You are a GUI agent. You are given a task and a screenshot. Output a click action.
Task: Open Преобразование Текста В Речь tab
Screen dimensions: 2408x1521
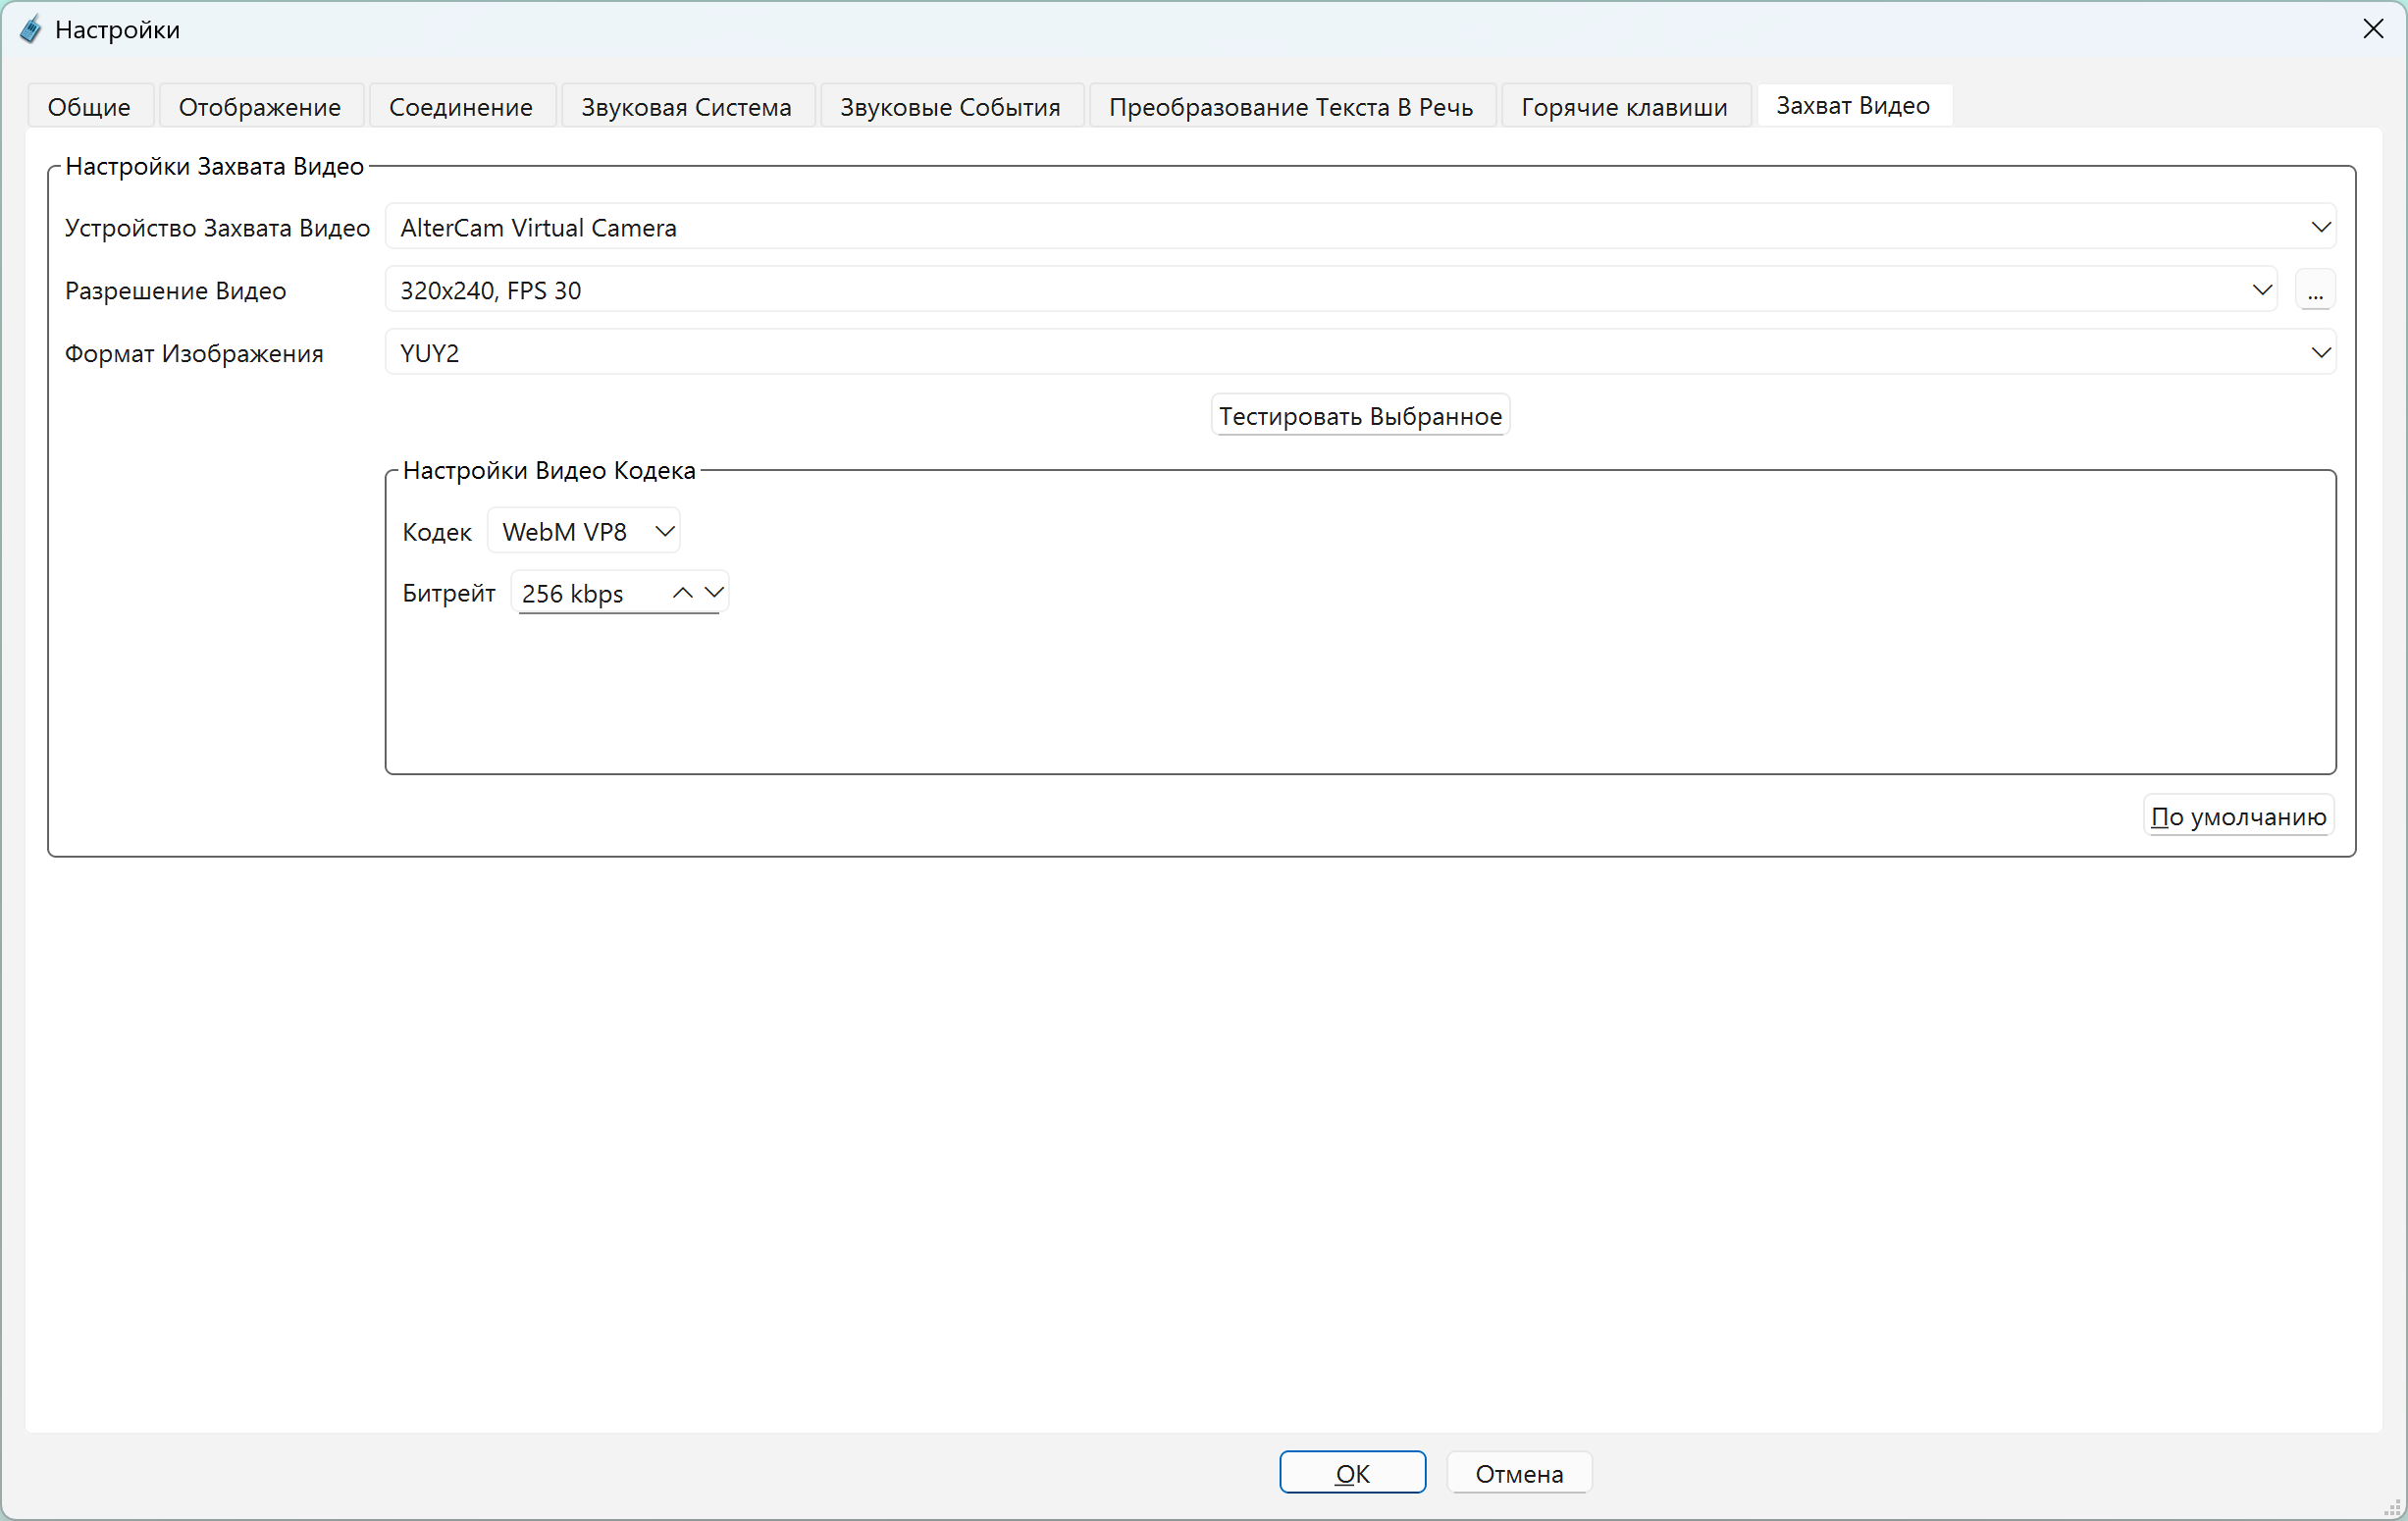(1290, 107)
